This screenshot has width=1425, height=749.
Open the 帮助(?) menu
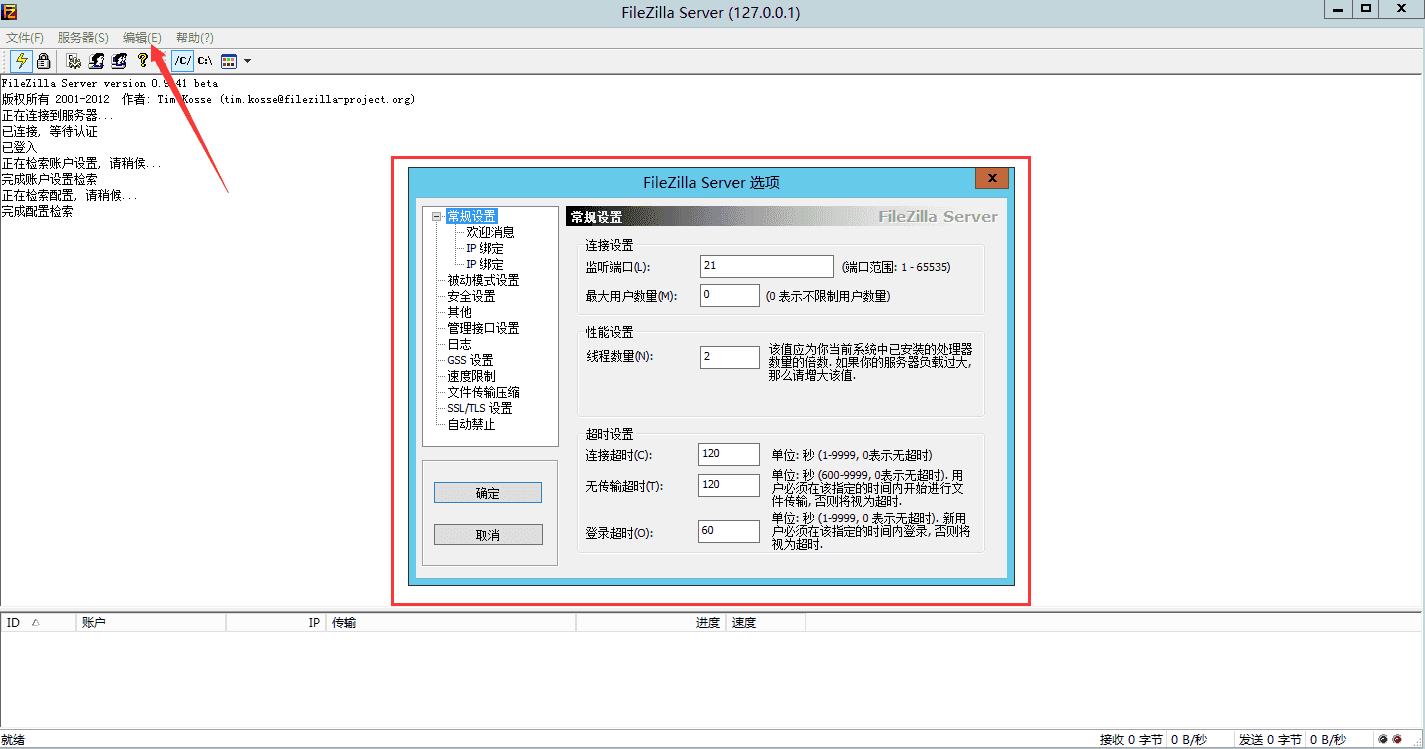(194, 38)
